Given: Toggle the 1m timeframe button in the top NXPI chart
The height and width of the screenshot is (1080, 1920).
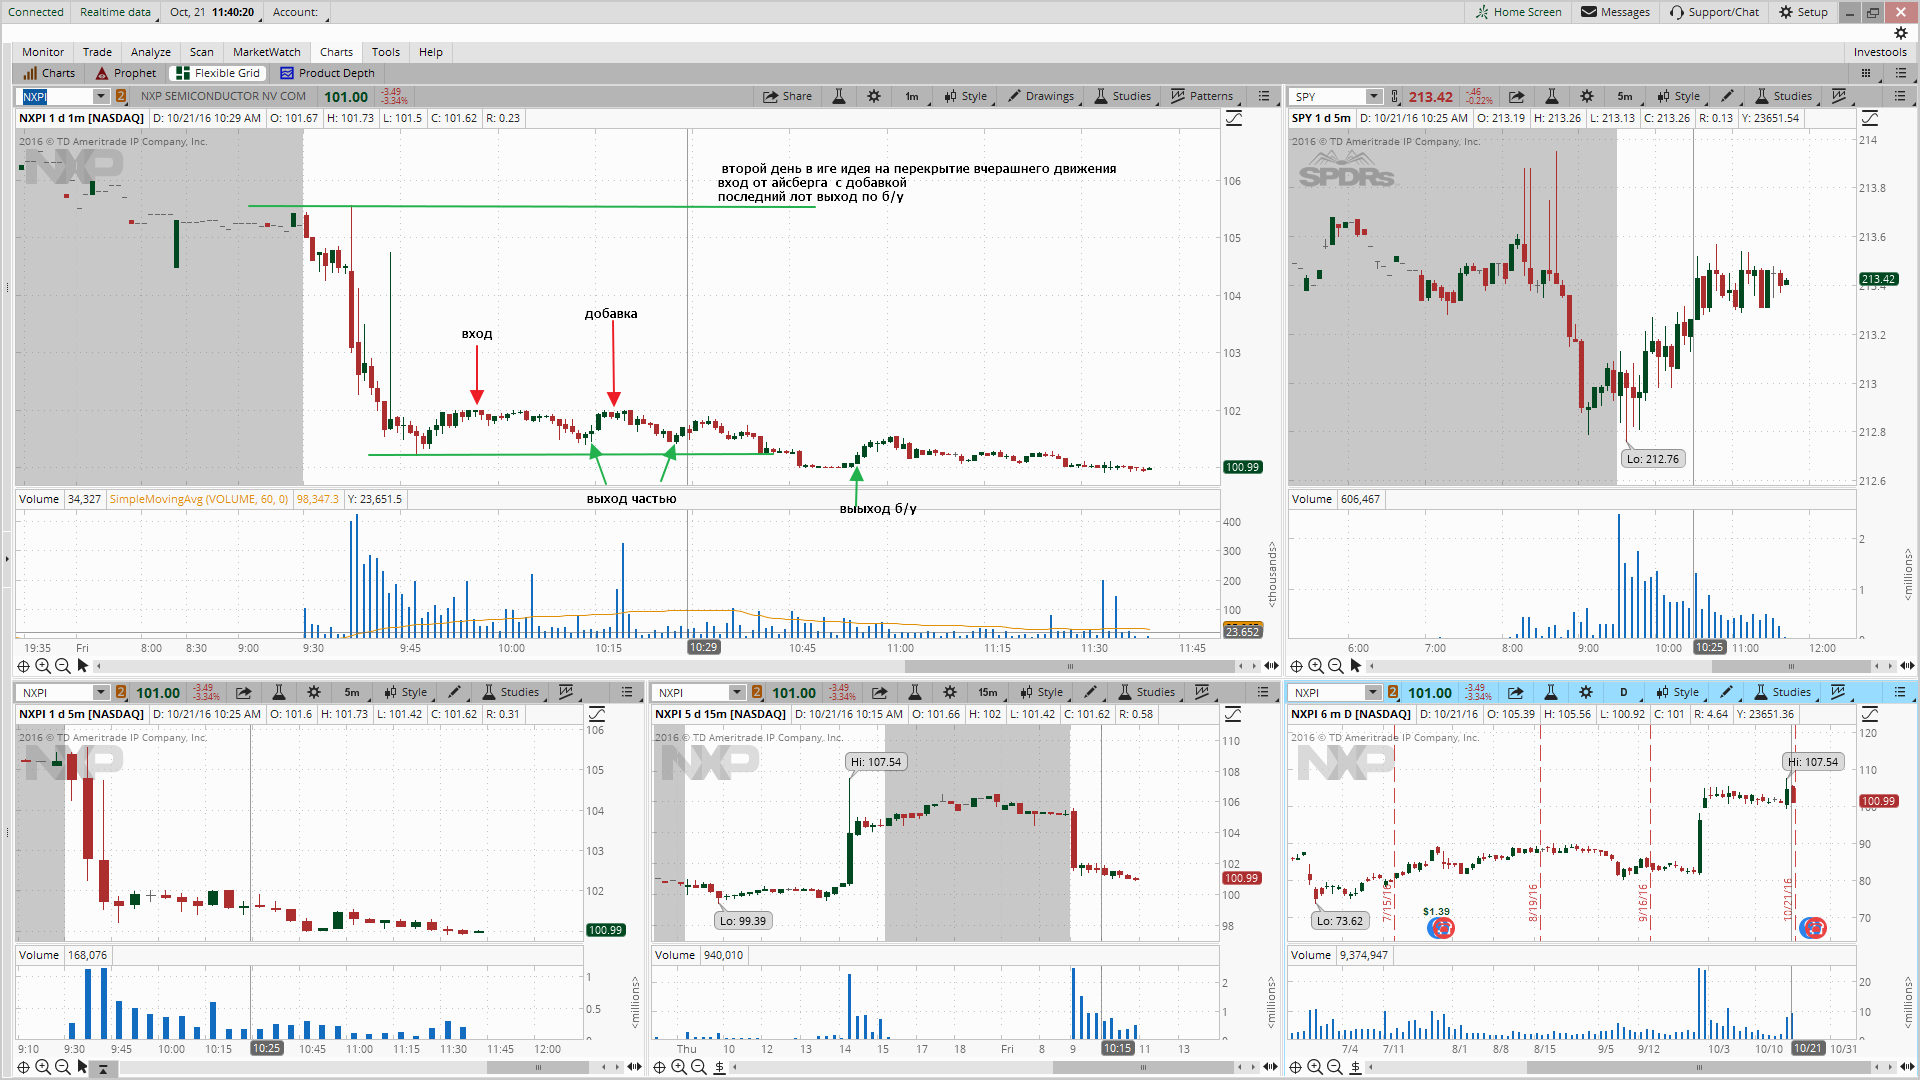Looking at the screenshot, I should click(912, 96).
